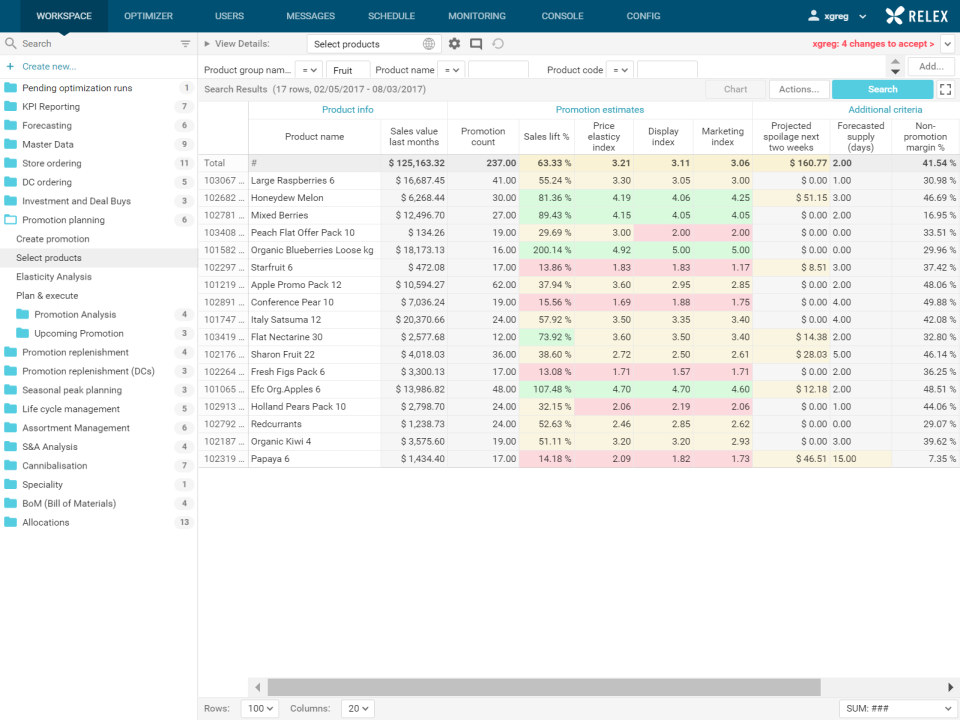Click the globe icon in view selector

pyautogui.click(x=429, y=44)
